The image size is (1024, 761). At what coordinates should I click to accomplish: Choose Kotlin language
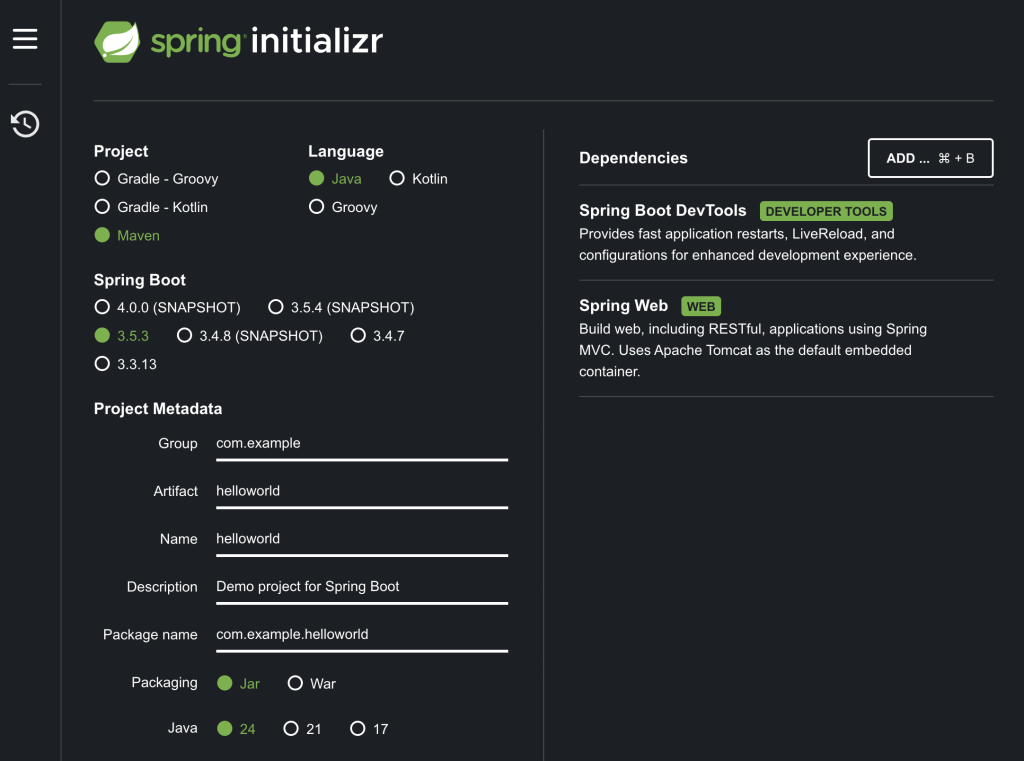coord(418,178)
